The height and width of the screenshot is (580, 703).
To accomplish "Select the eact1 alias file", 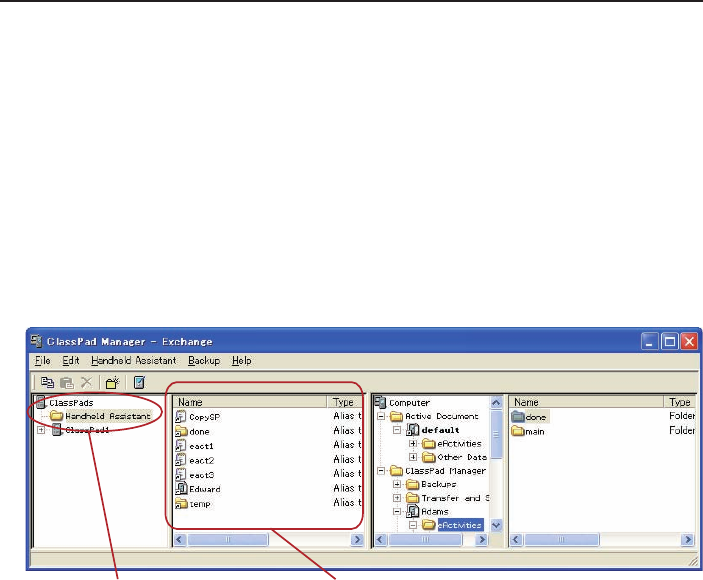I will coord(201,446).
